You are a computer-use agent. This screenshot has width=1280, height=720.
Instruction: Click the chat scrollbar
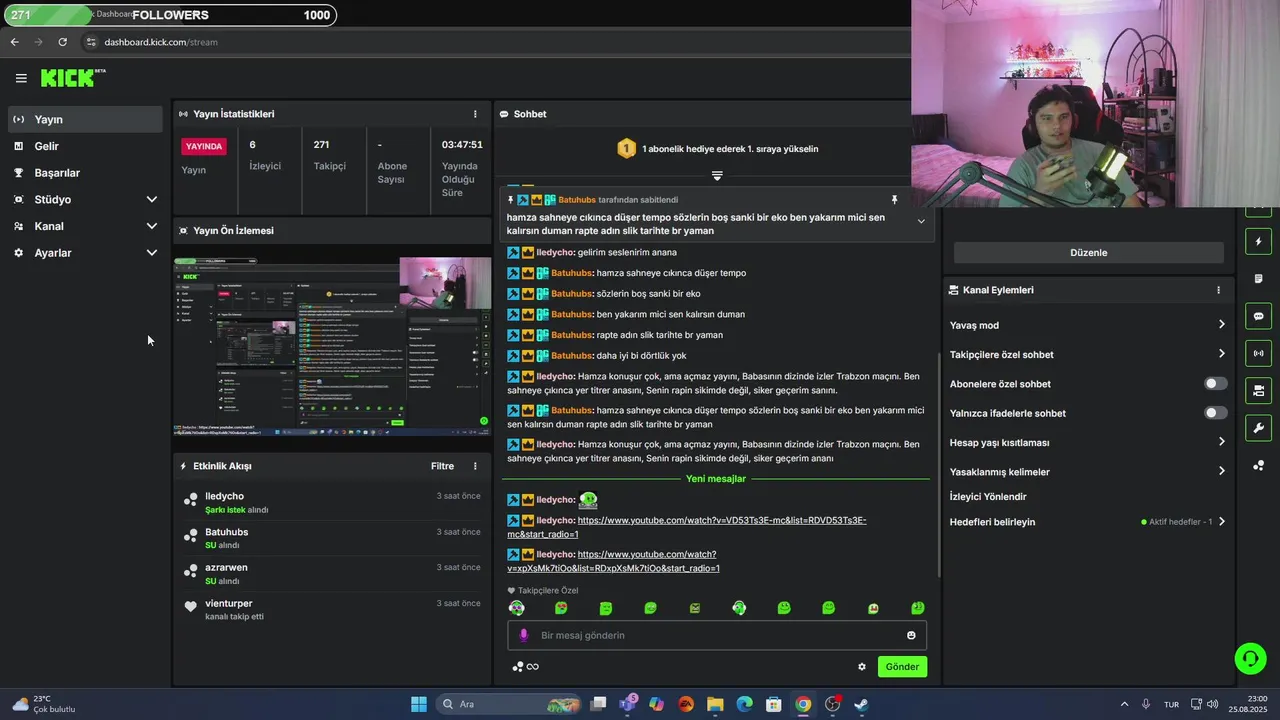point(938,465)
